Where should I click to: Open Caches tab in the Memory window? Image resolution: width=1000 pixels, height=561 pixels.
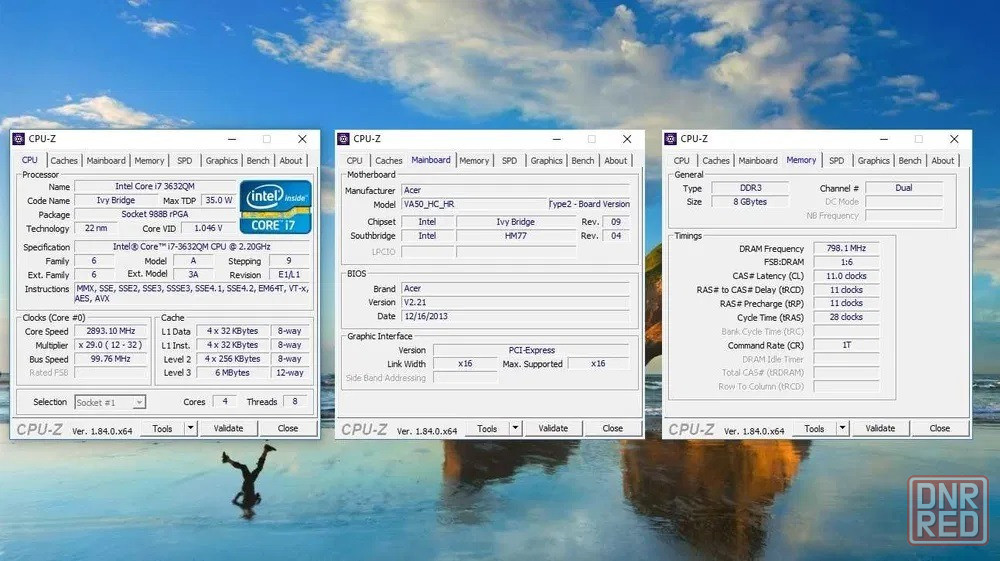tap(716, 161)
